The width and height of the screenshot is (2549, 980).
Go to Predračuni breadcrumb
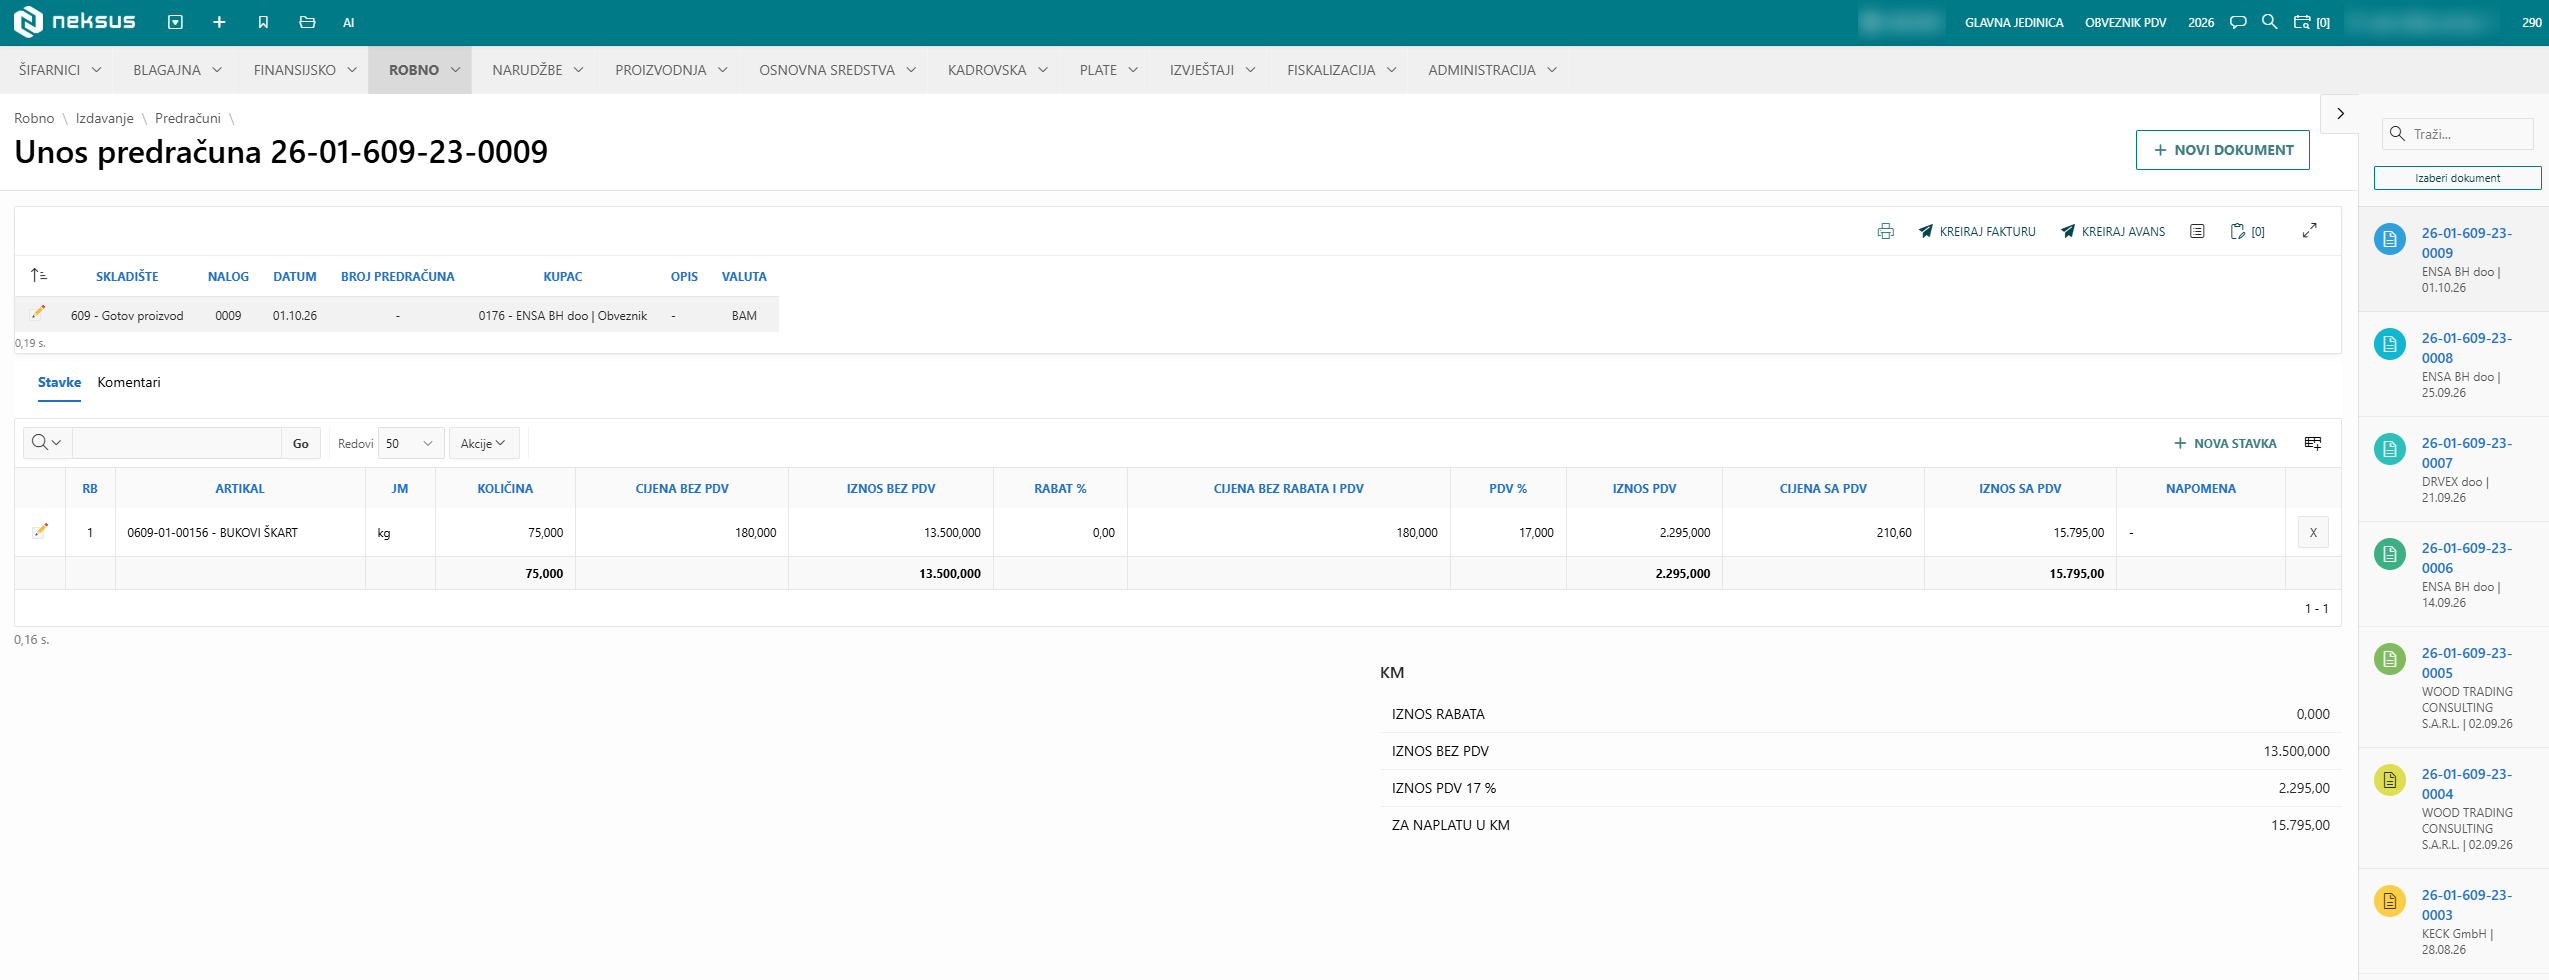[188, 118]
